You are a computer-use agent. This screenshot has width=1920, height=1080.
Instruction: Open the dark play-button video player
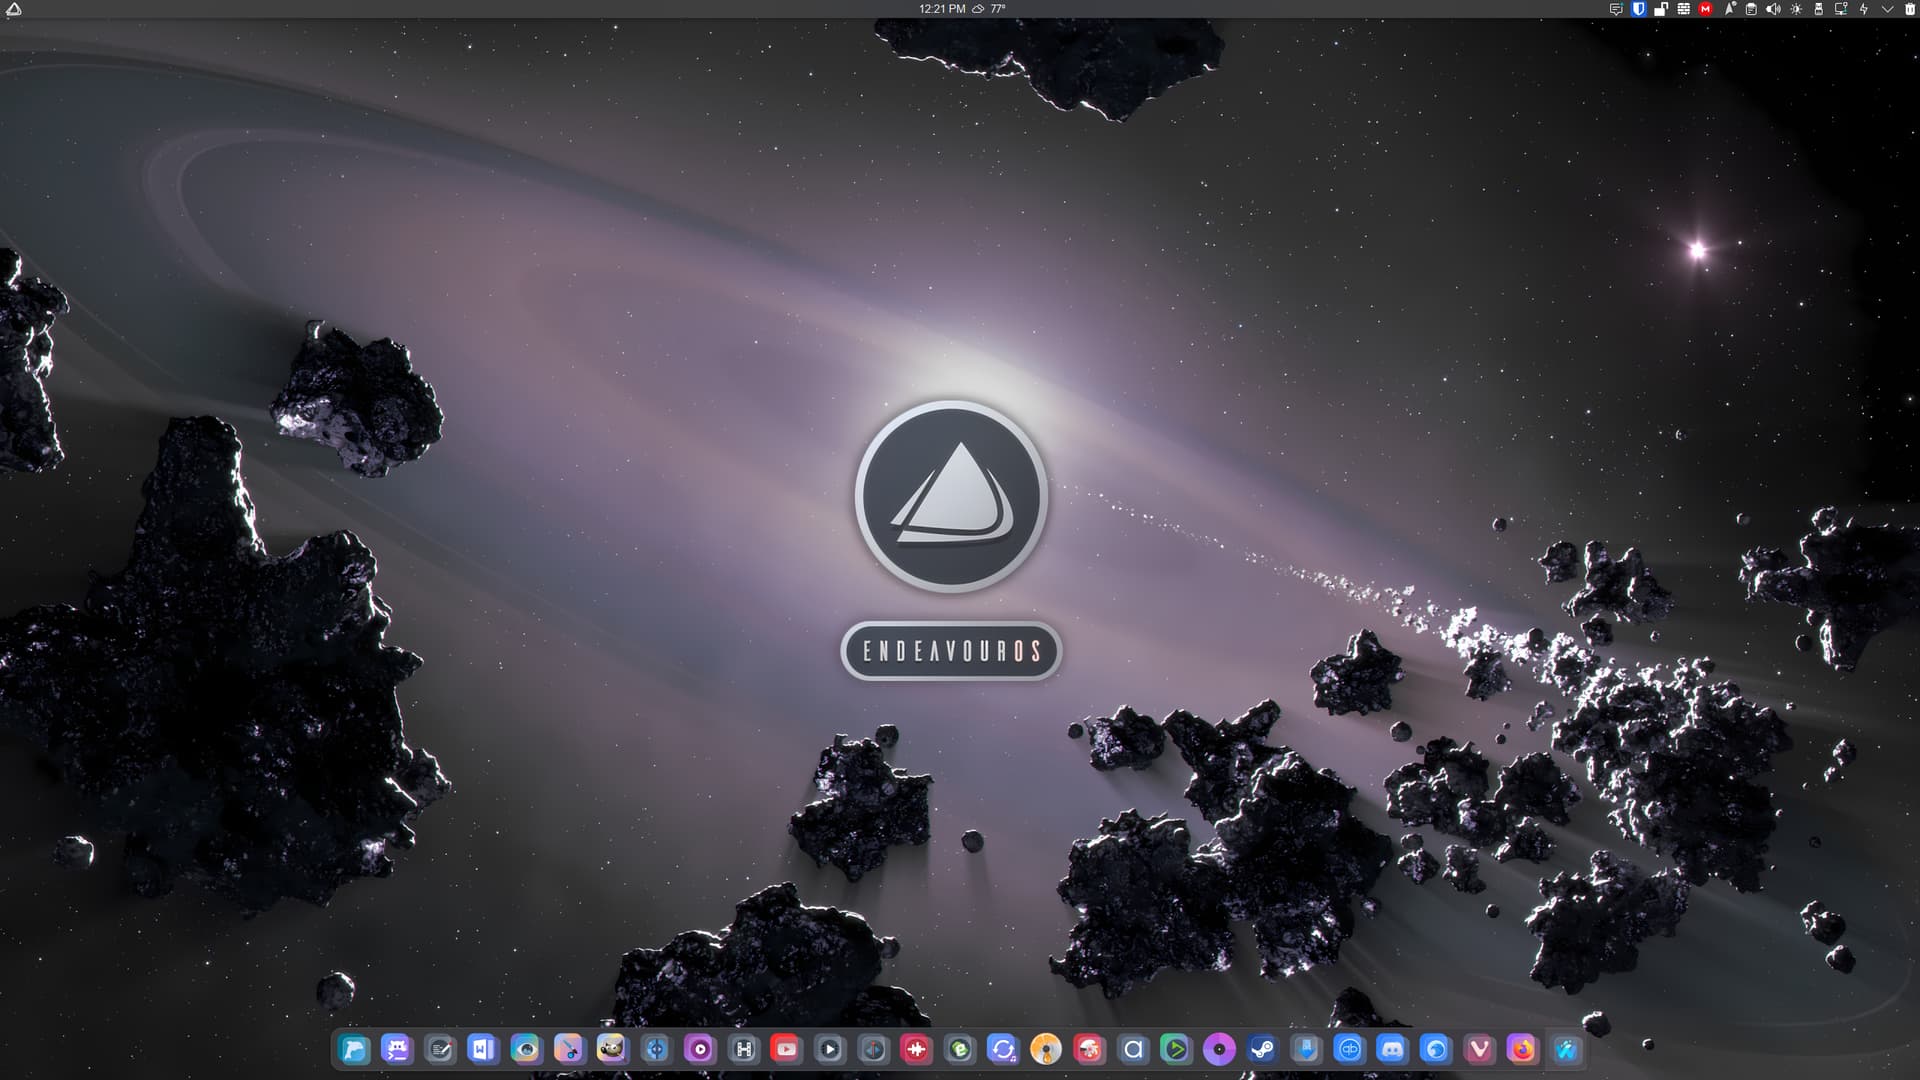(x=829, y=1049)
